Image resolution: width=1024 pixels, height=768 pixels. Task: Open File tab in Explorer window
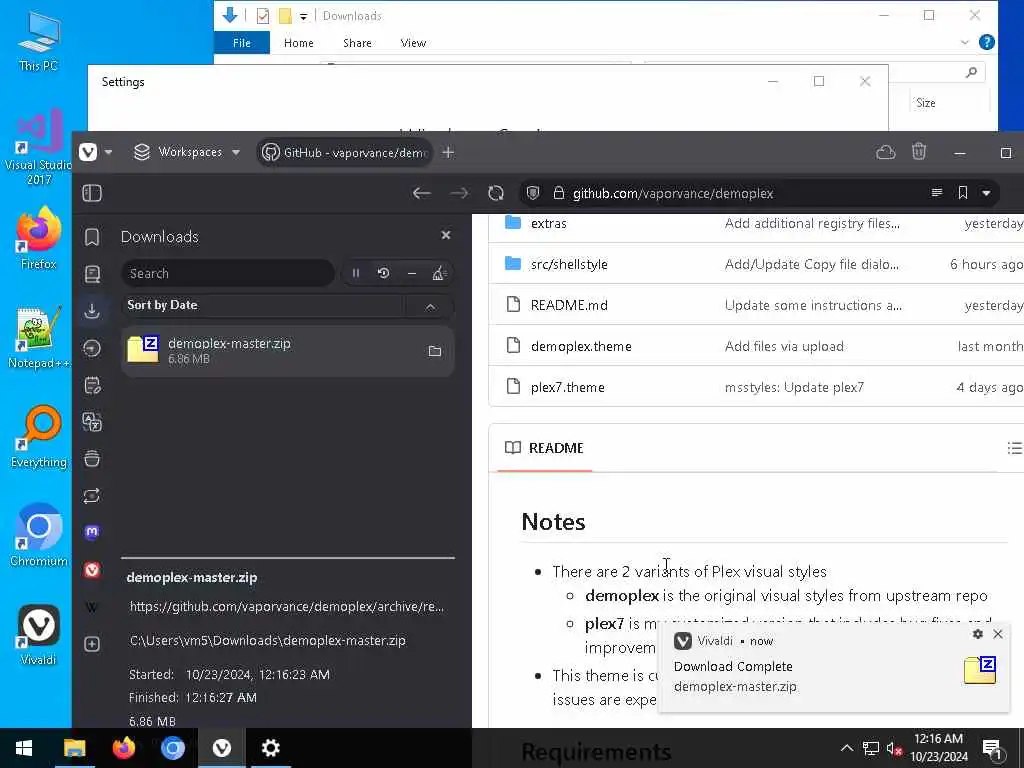click(x=242, y=42)
